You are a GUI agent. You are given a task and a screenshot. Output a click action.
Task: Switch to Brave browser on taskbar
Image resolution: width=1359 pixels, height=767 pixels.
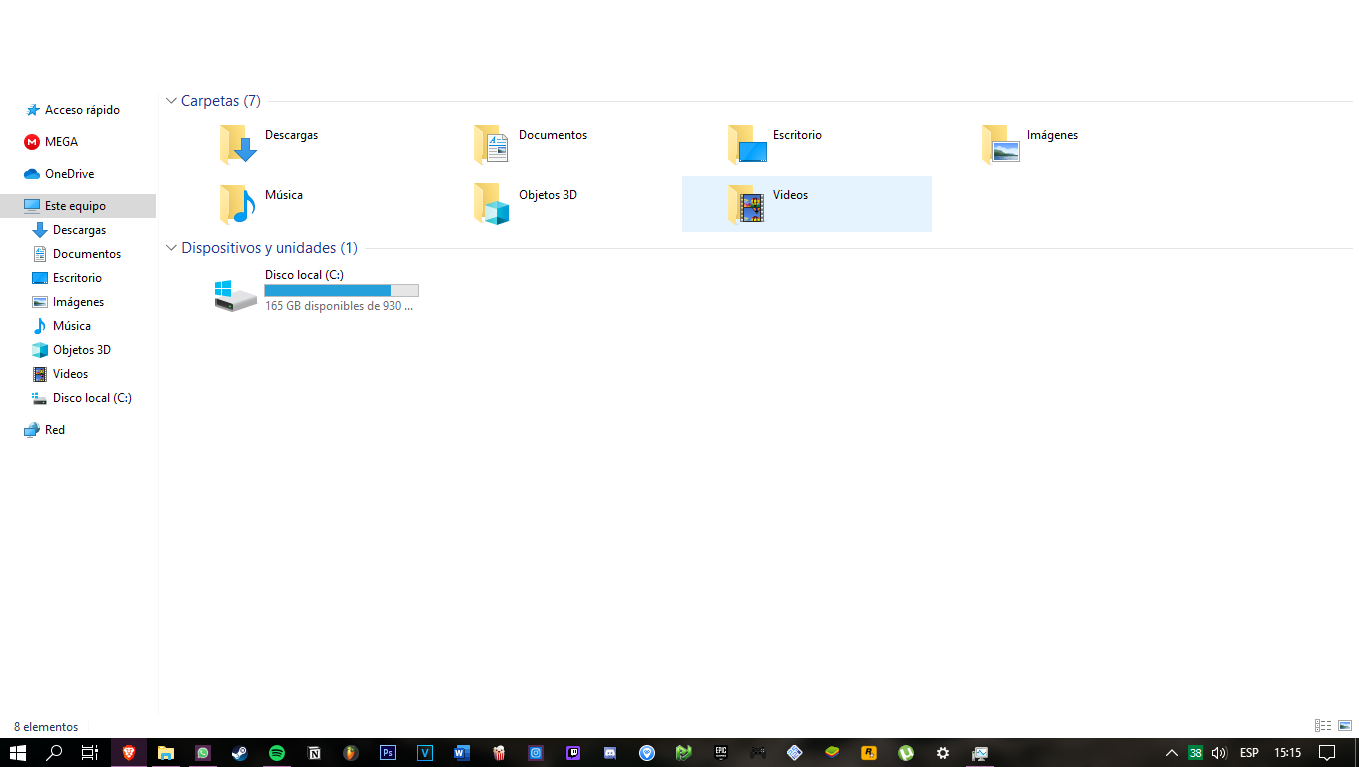(128, 752)
